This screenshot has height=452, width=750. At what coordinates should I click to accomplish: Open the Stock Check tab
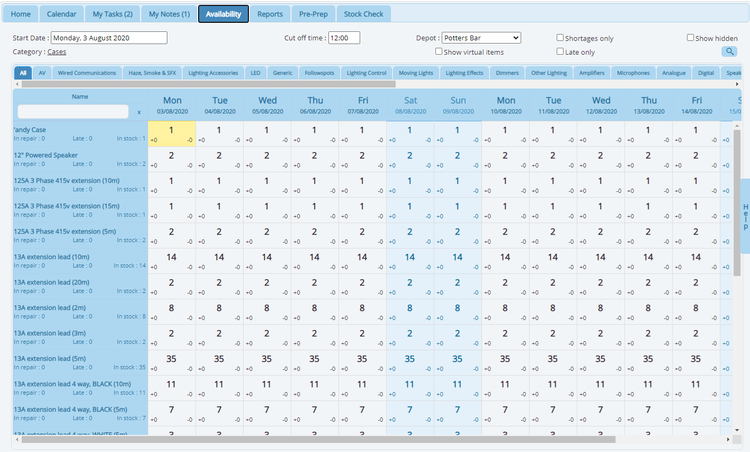coord(361,14)
